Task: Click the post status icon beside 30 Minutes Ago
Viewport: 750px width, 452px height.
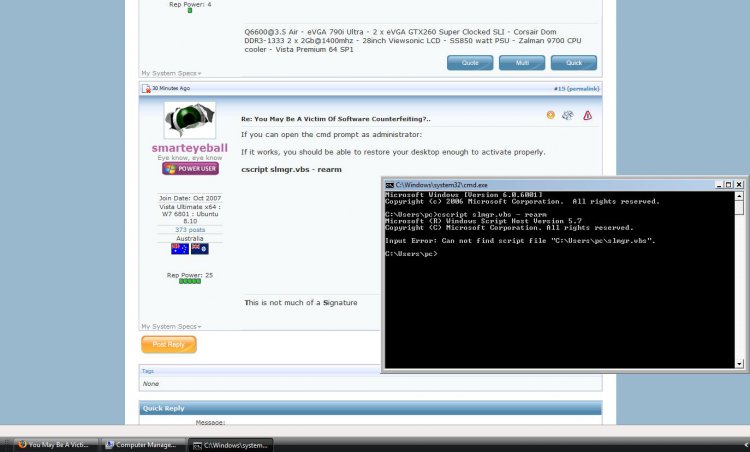Action: tap(146, 89)
